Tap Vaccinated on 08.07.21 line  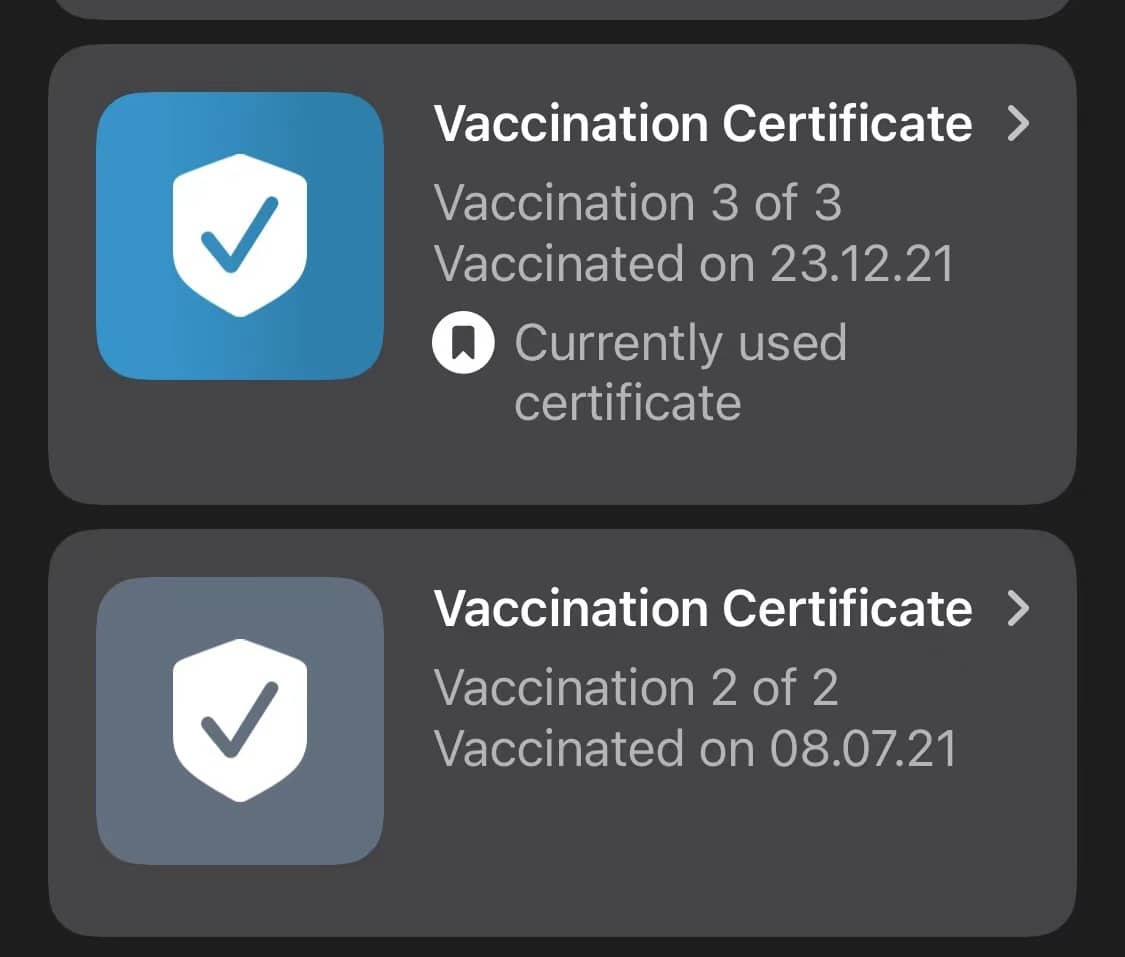pyautogui.click(x=695, y=748)
